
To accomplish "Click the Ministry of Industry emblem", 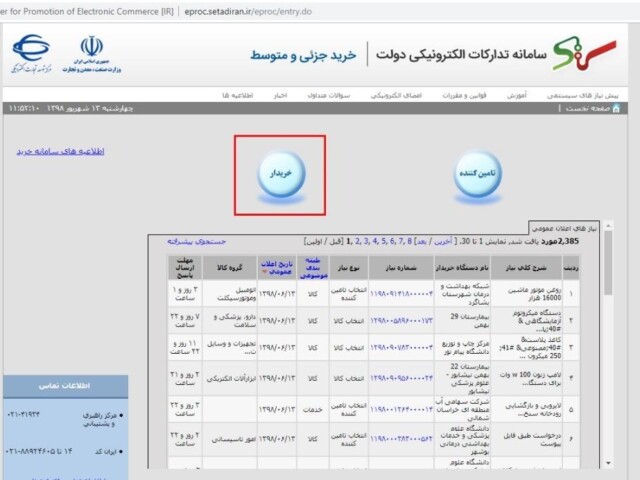I will pyautogui.click(x=92, y=53).
